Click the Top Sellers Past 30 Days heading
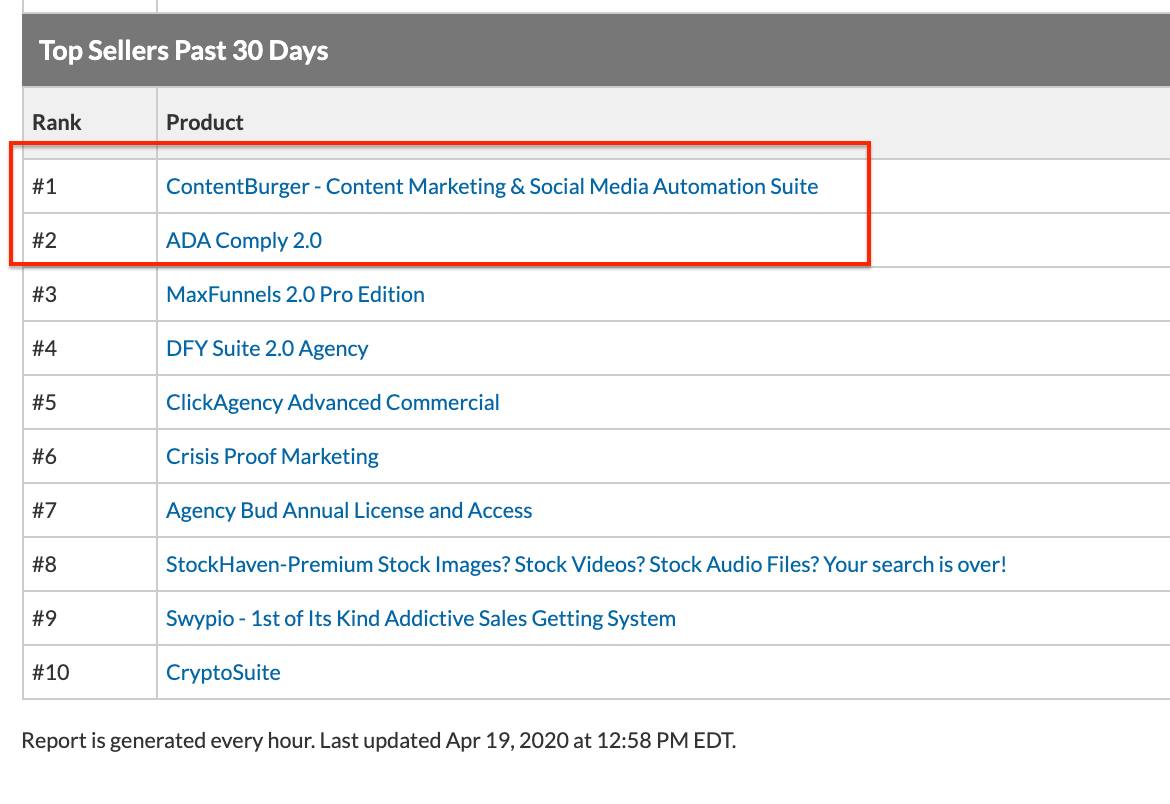 pyautogui.click(x=184, y=50)
